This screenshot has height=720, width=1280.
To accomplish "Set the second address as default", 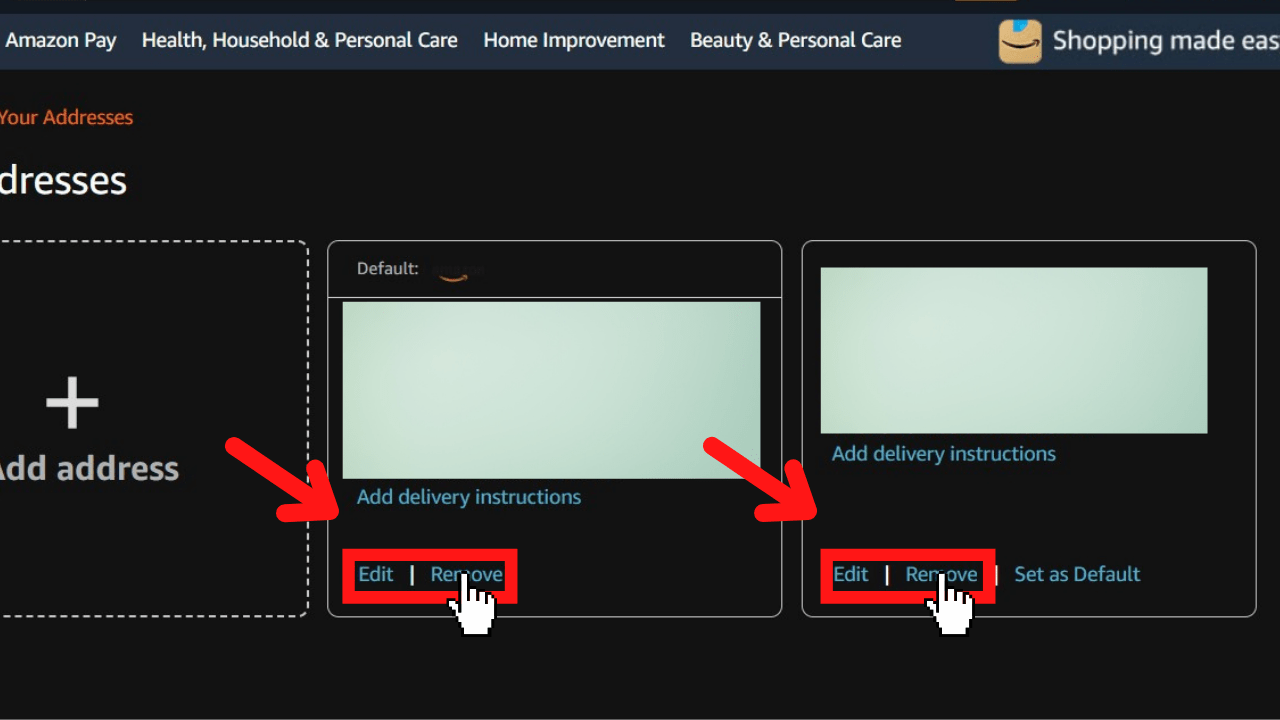I will (x=1077, y=574).
